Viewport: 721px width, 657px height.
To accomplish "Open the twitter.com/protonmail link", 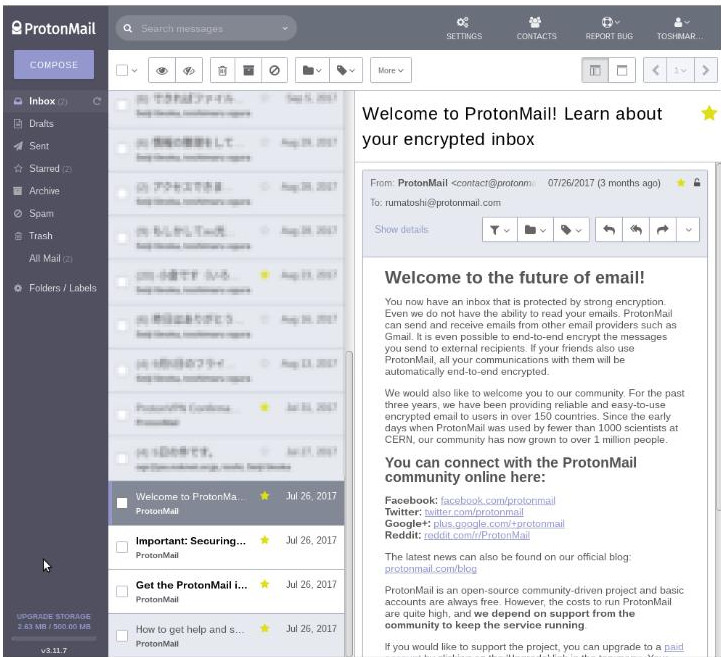I will [x=474, y=512].
